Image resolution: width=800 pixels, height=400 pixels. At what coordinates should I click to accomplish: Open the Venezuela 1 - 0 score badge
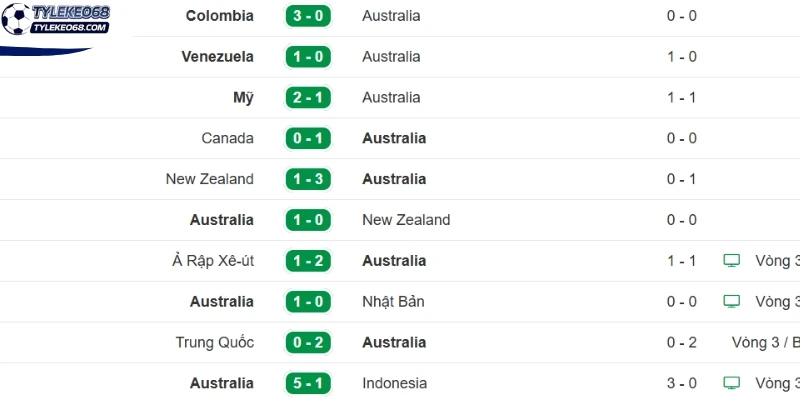point(308,57)
